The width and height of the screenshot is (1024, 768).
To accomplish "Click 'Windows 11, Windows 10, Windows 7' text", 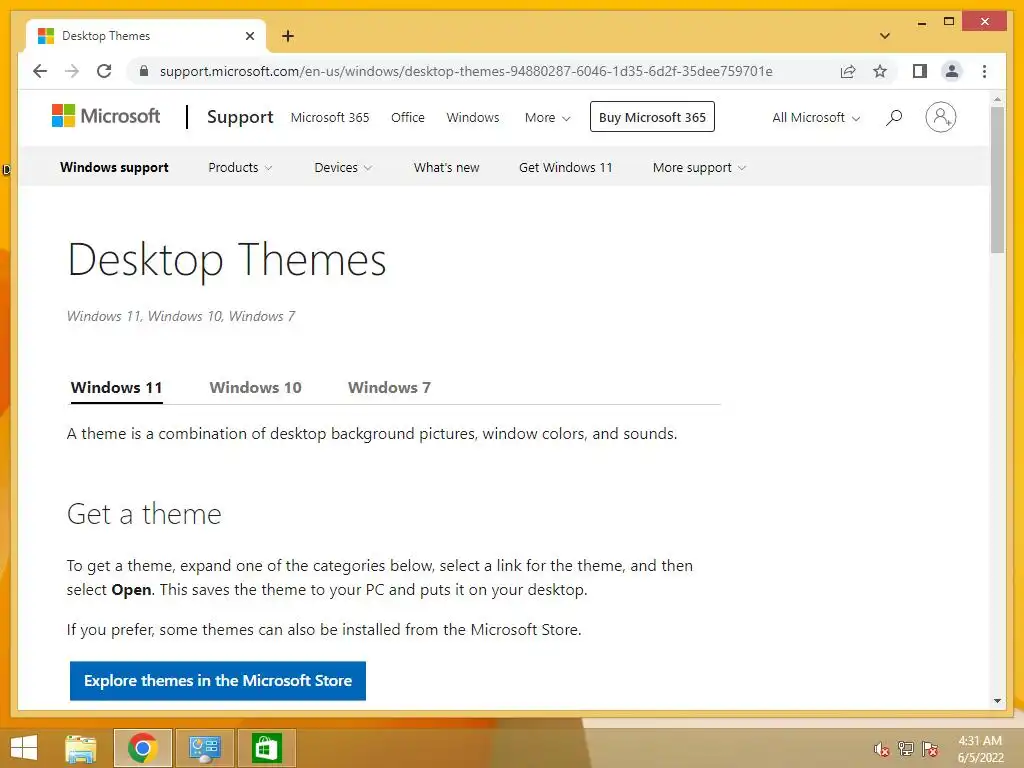I will (x=181, y=316).
